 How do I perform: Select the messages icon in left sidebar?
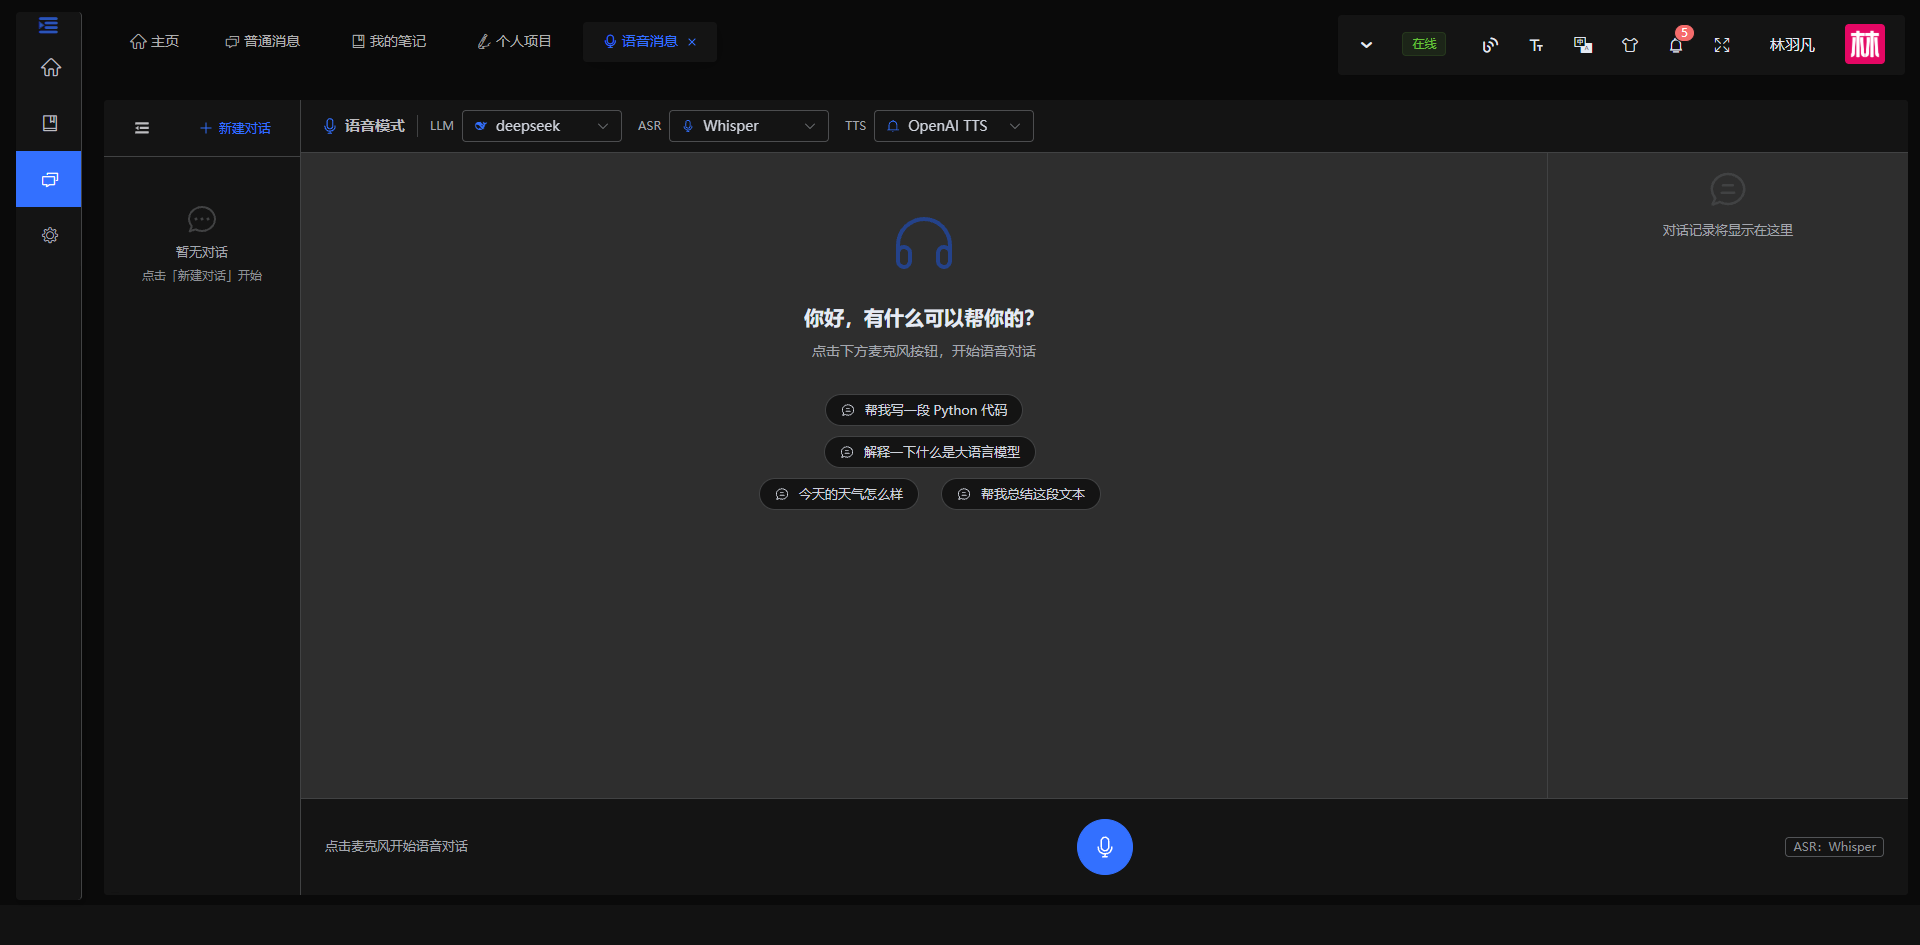pyautogui.click(x=49, y=179)
